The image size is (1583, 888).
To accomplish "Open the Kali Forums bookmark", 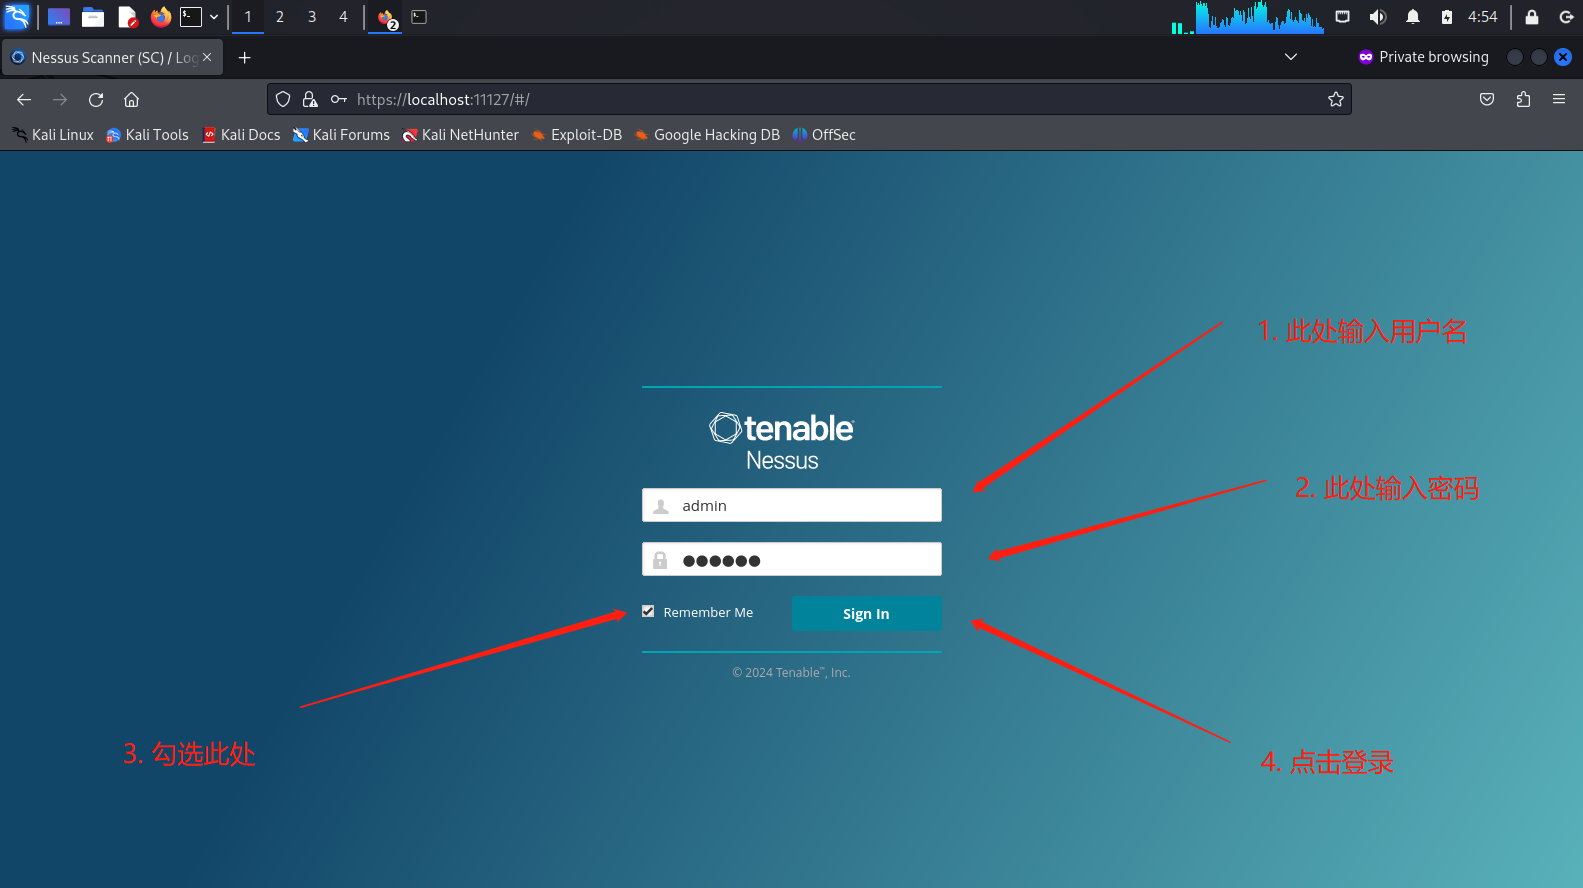I will (341, 135).
